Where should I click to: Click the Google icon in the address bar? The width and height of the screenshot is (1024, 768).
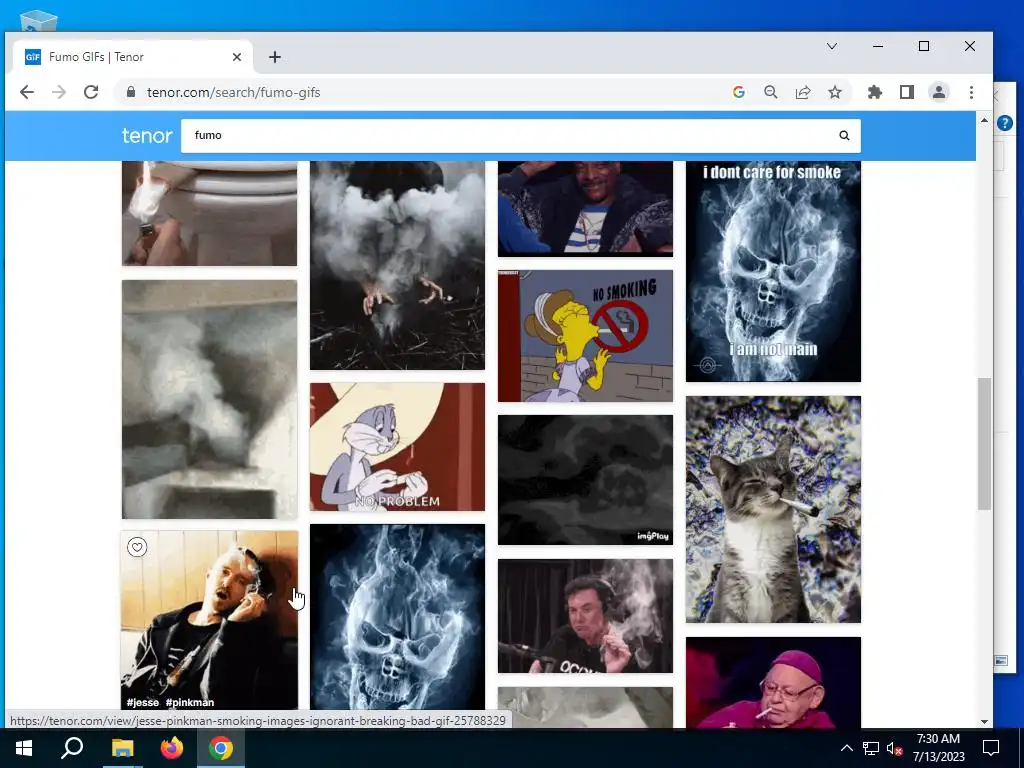coord(739,92)
